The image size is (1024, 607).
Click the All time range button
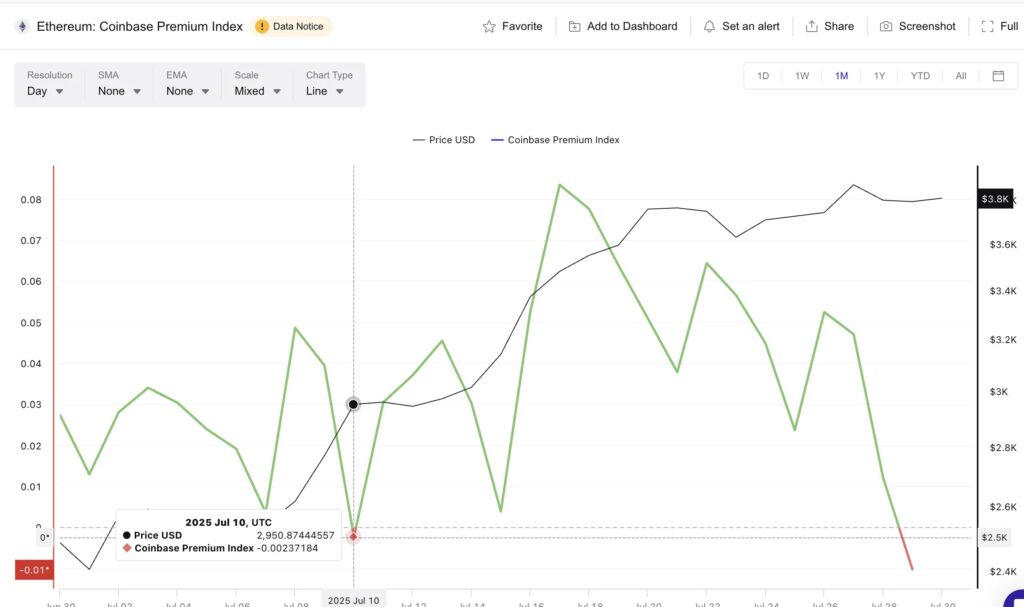(x=960, y=75)
